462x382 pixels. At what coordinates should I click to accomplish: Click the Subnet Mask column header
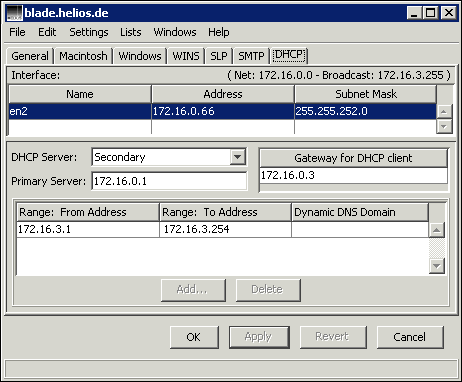click(366, 94)
